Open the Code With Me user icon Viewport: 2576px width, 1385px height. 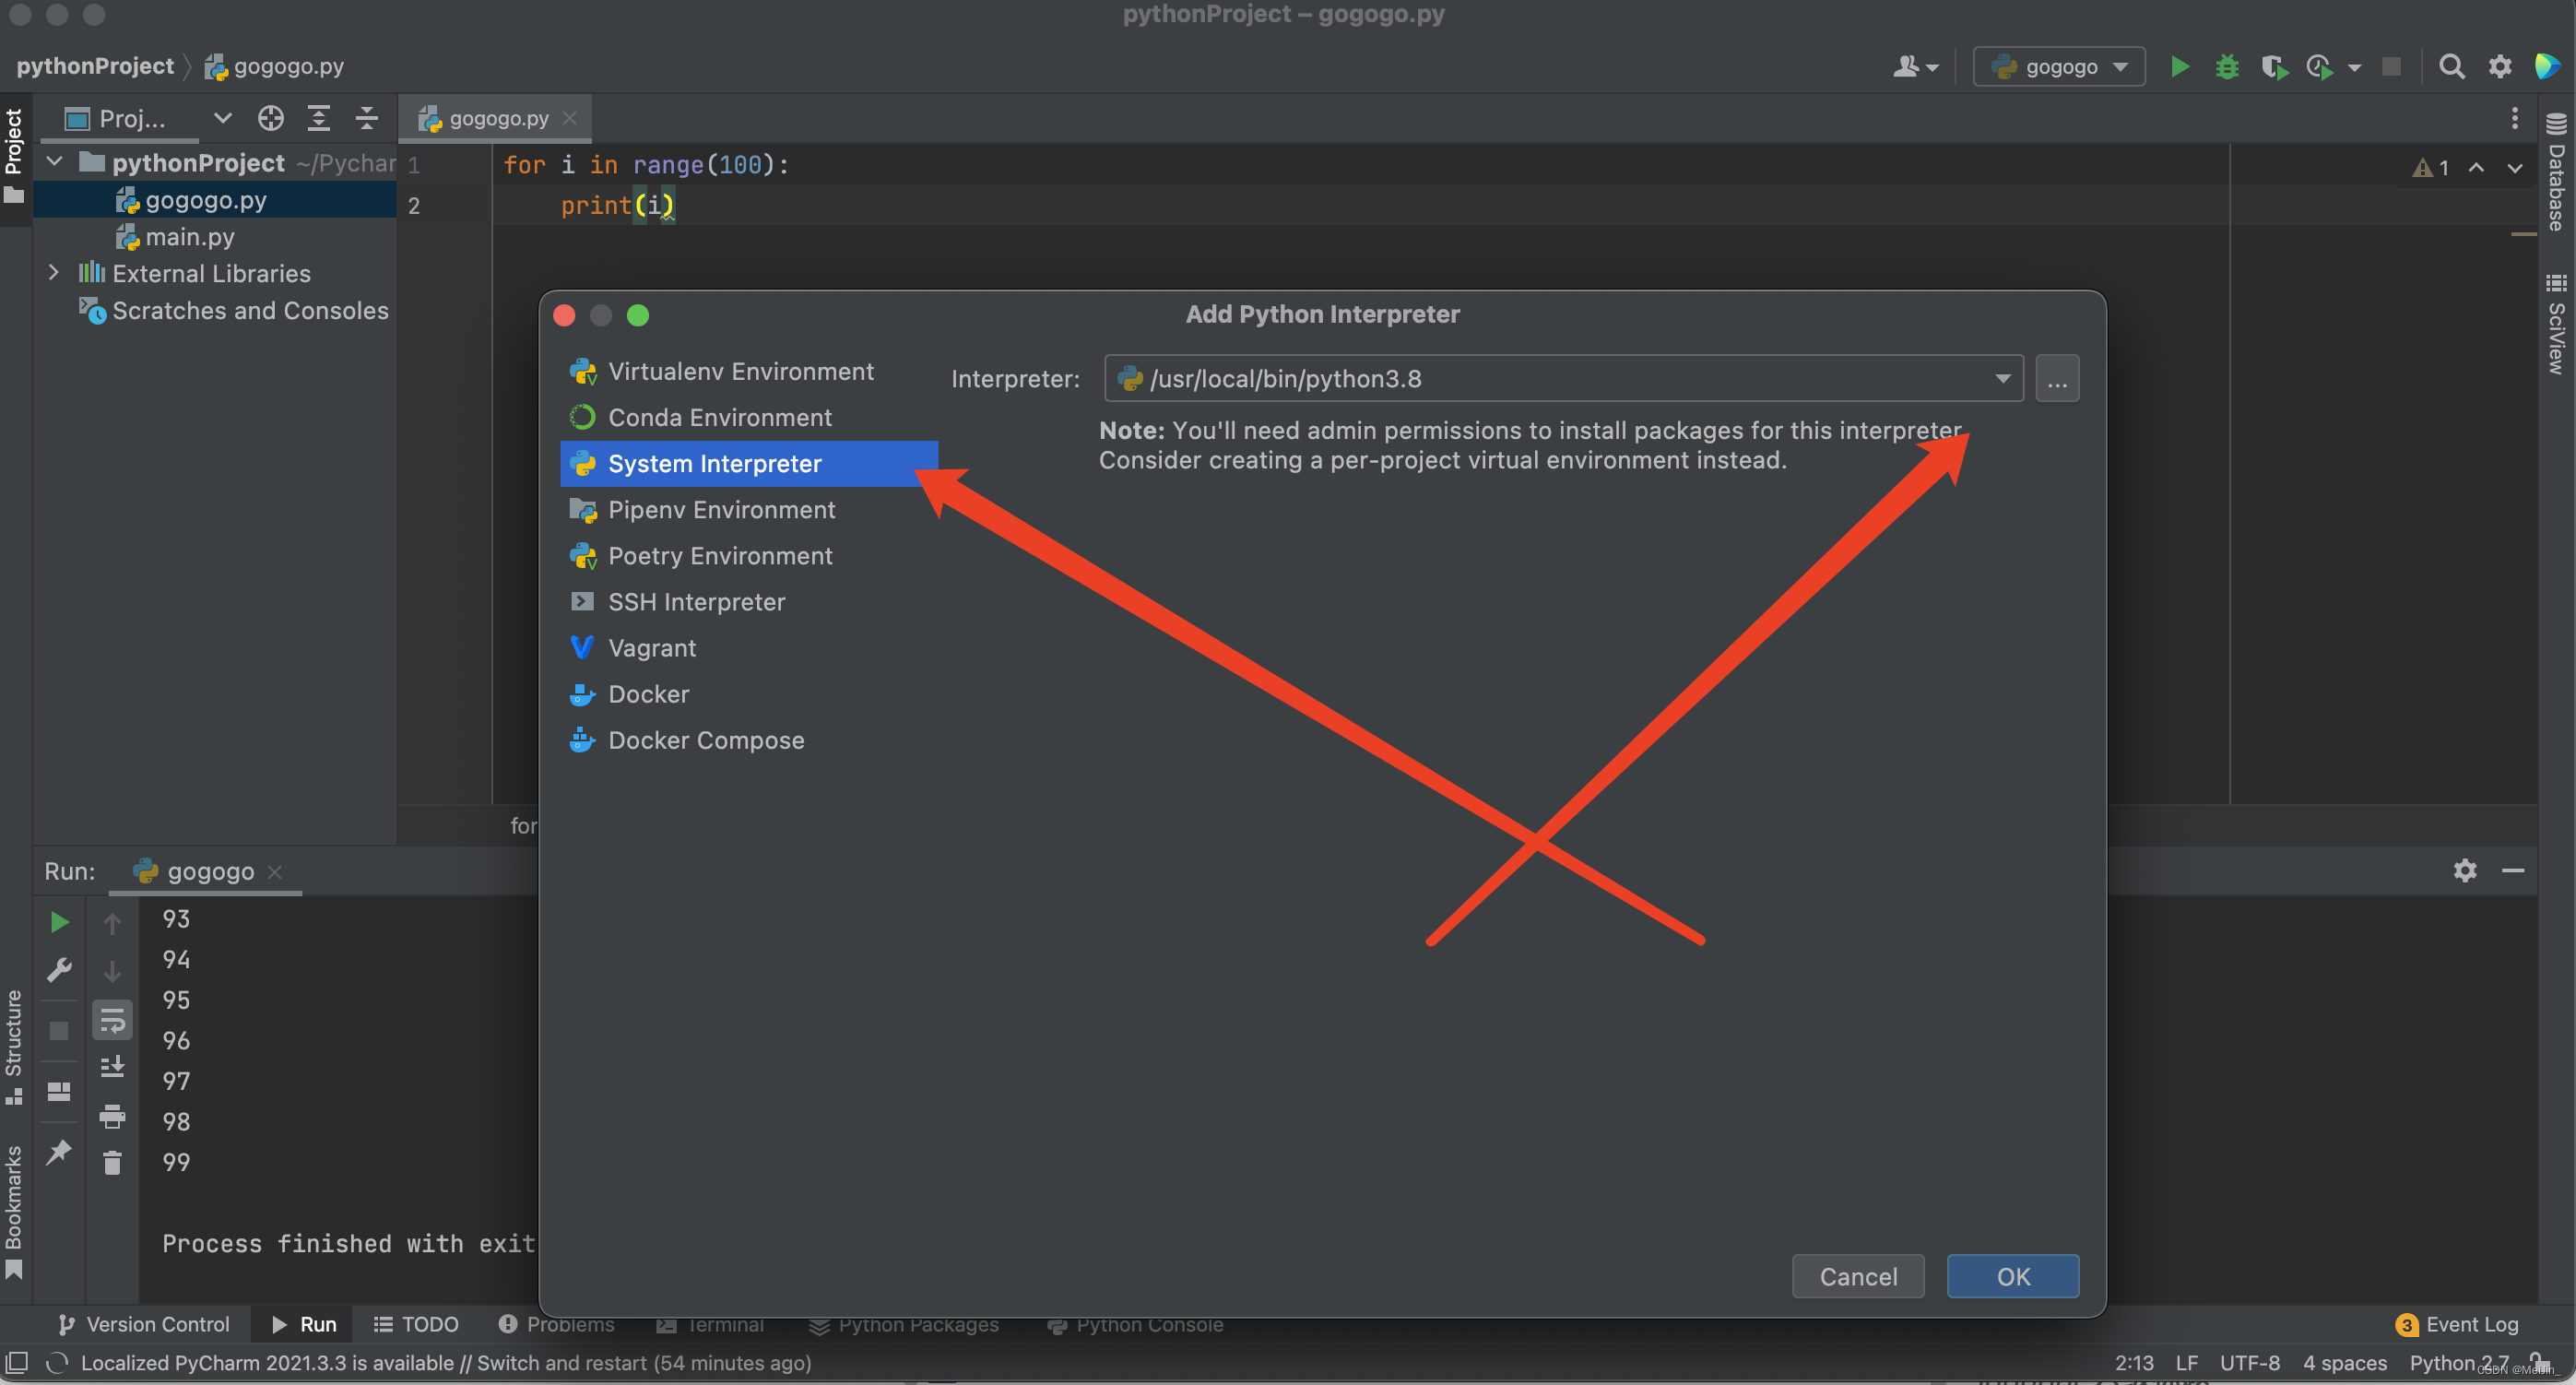point(1915,67)
